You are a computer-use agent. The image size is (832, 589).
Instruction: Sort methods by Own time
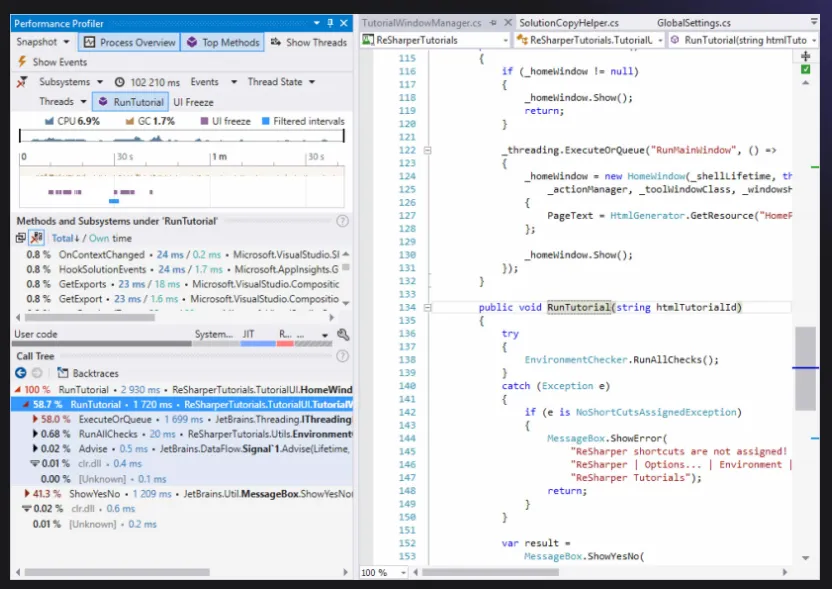click(99, 238)
